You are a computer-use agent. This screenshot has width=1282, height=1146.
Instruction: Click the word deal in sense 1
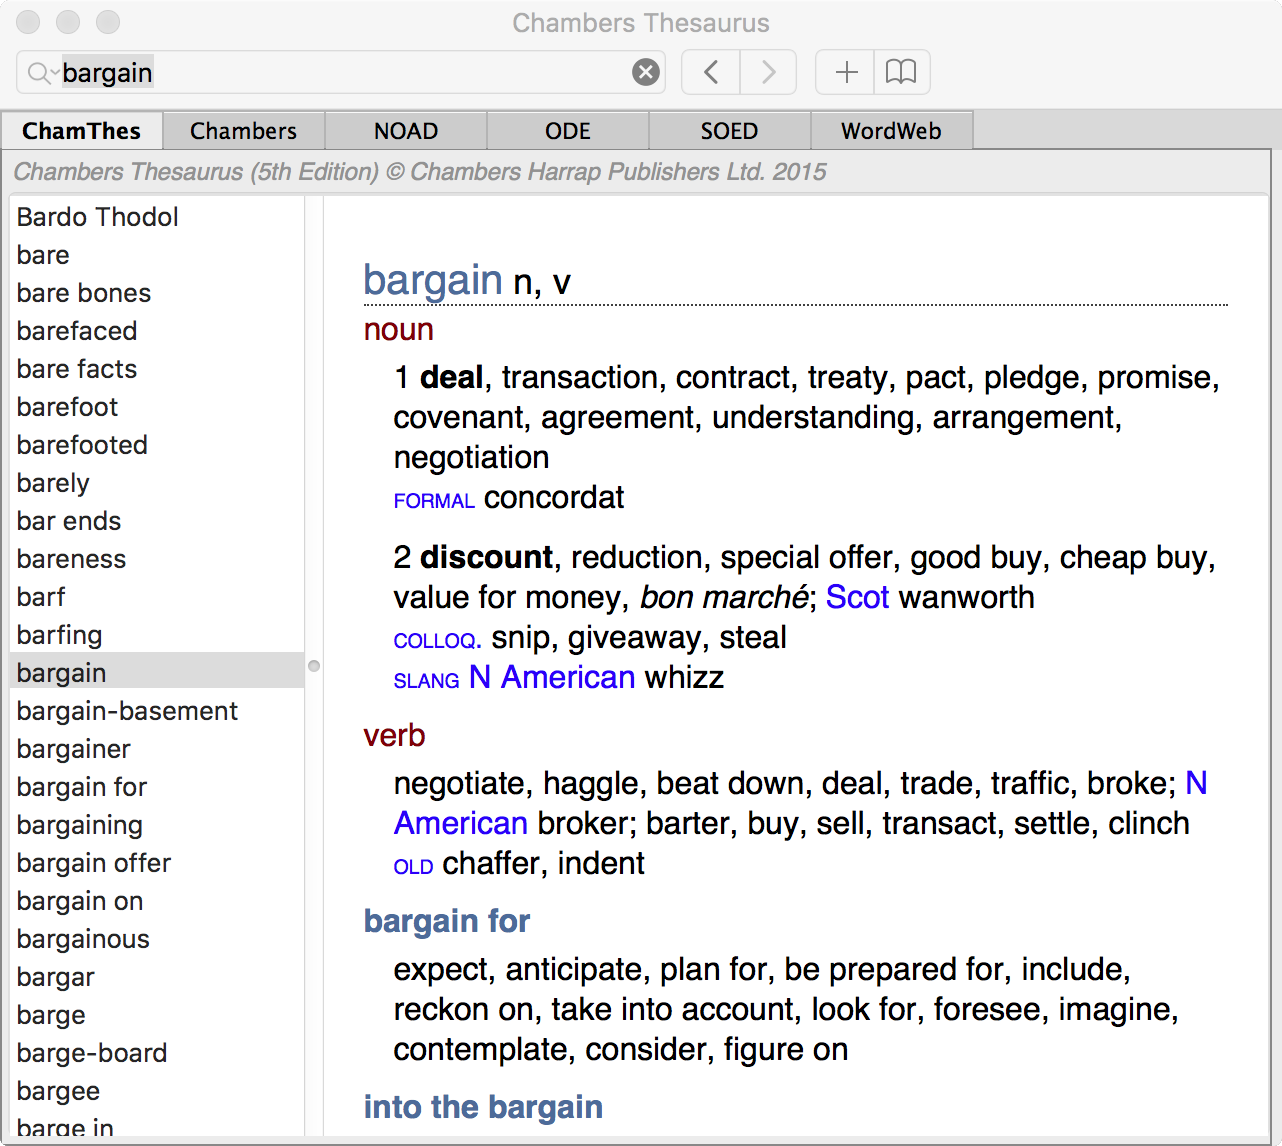tap(452, 377)
